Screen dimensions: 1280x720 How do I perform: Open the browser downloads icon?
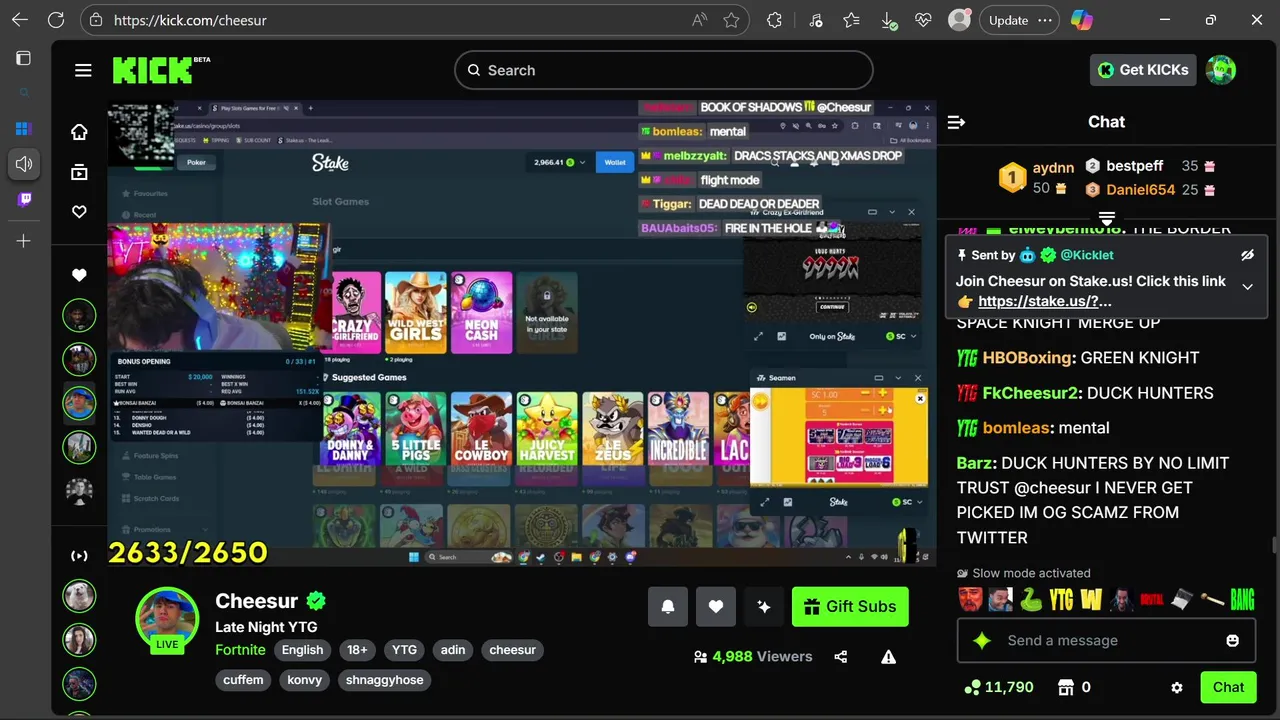(x=887, y=20)
